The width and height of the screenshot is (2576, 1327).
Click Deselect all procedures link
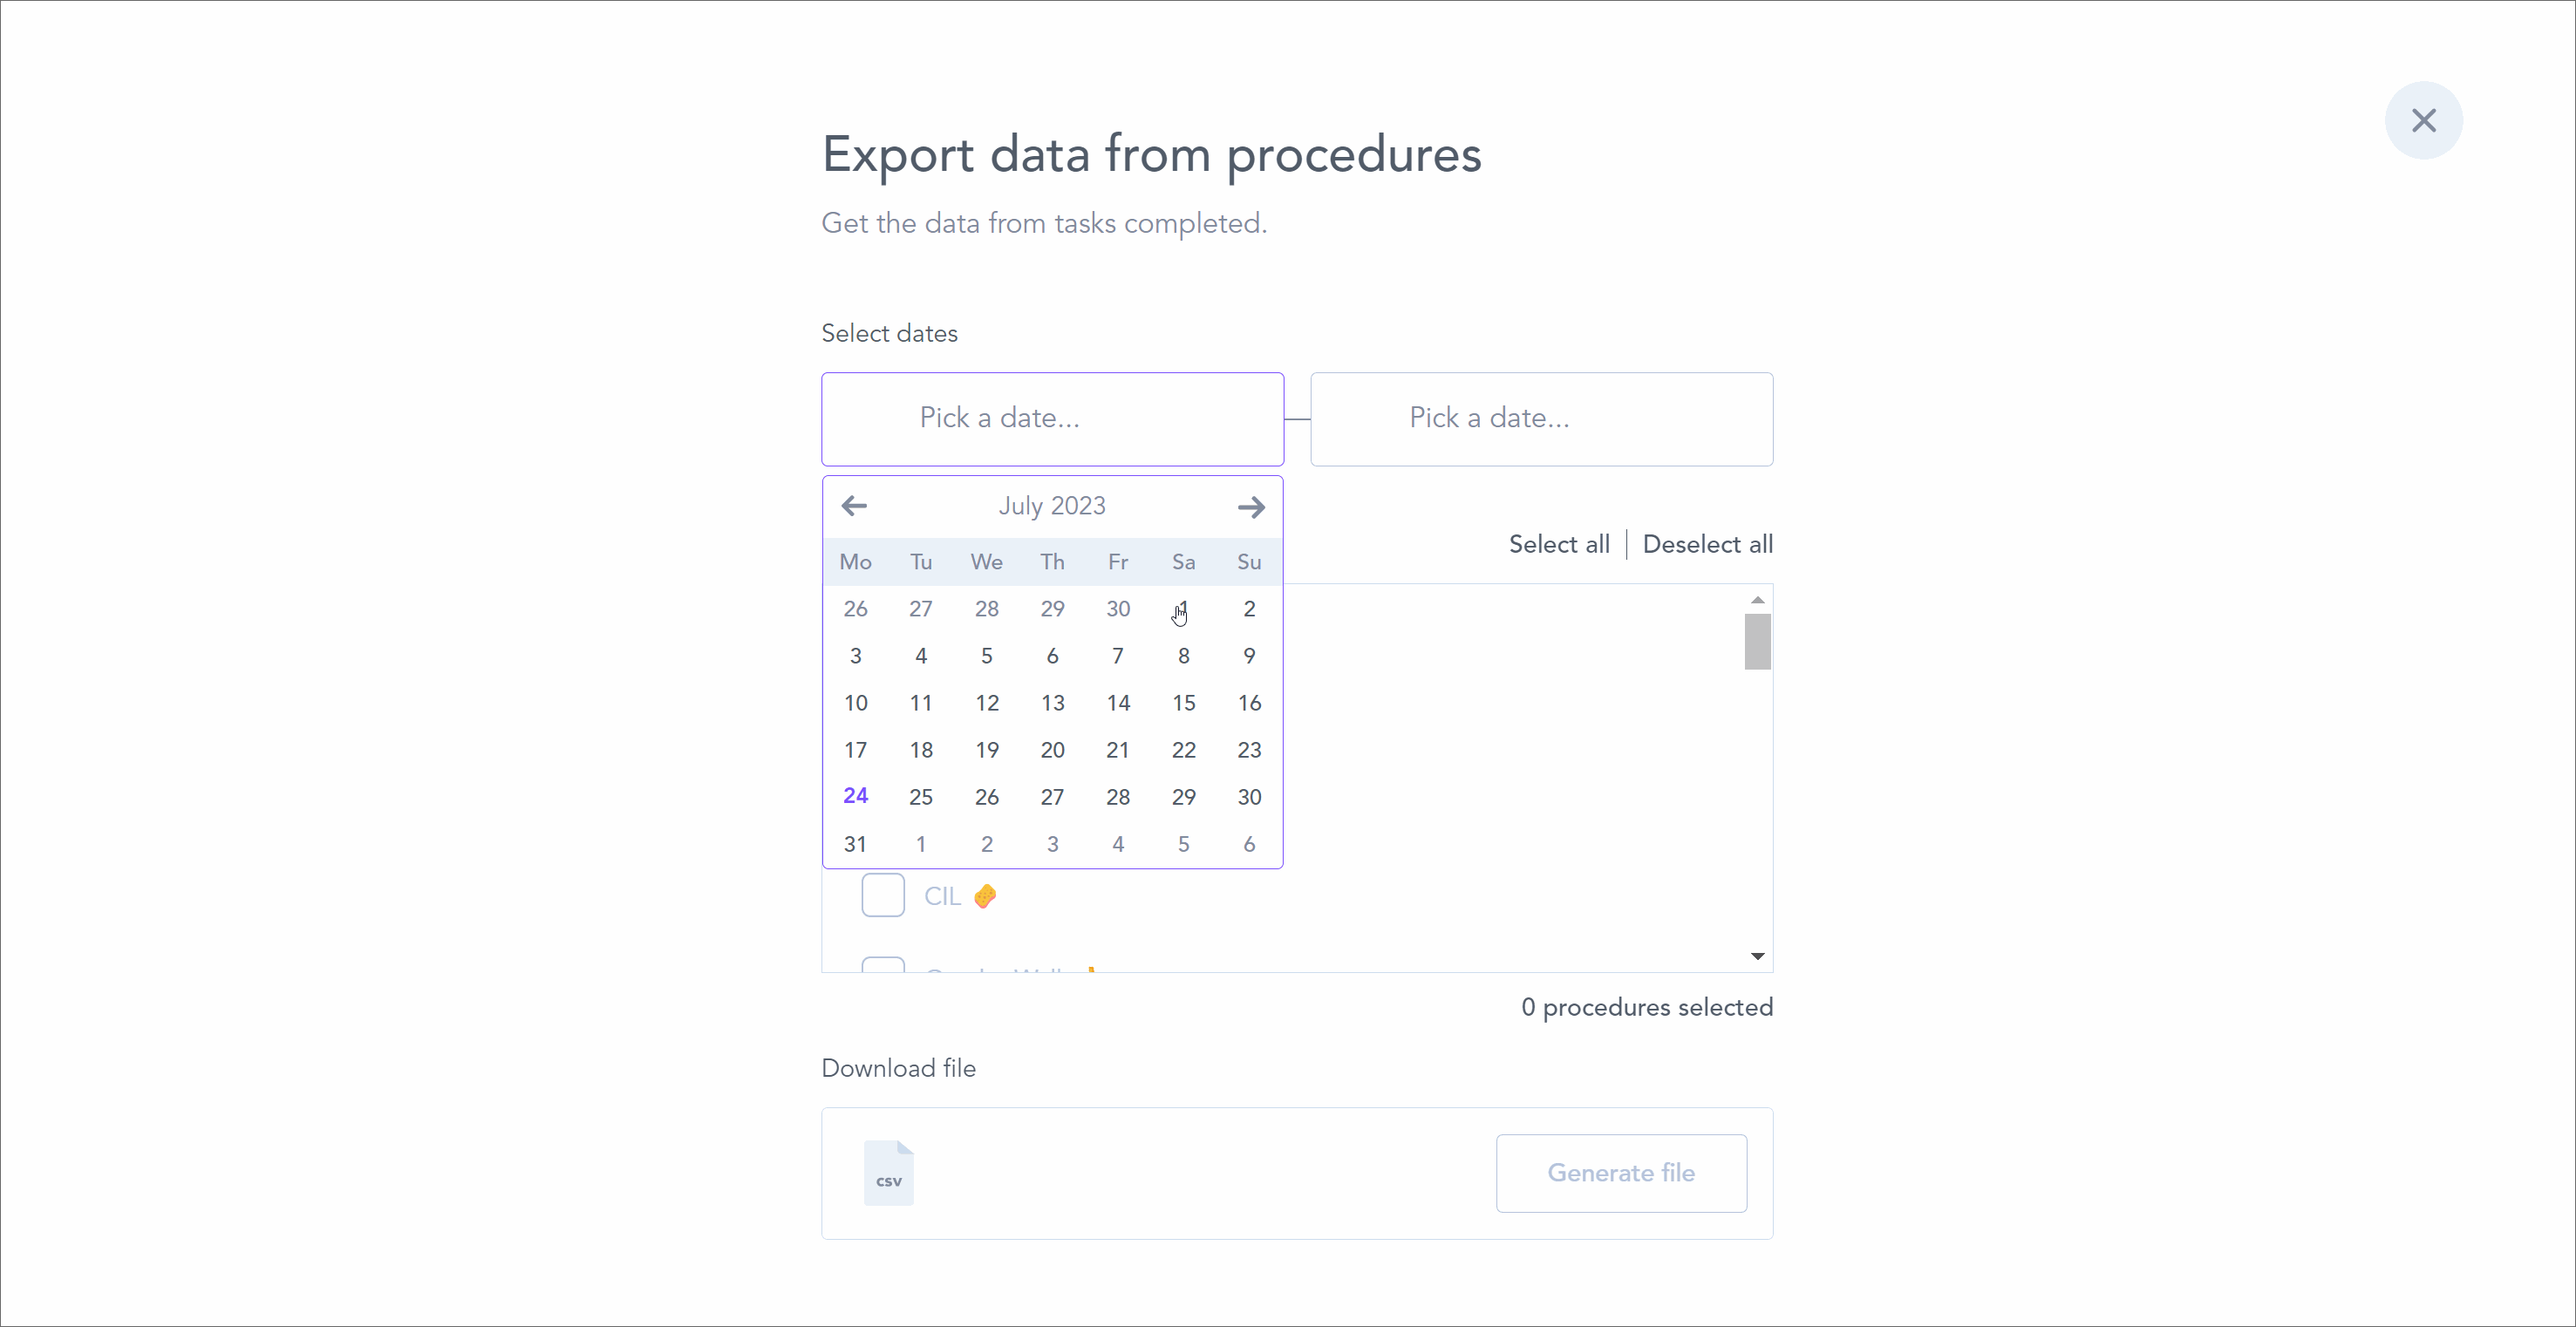[1707, 544]
